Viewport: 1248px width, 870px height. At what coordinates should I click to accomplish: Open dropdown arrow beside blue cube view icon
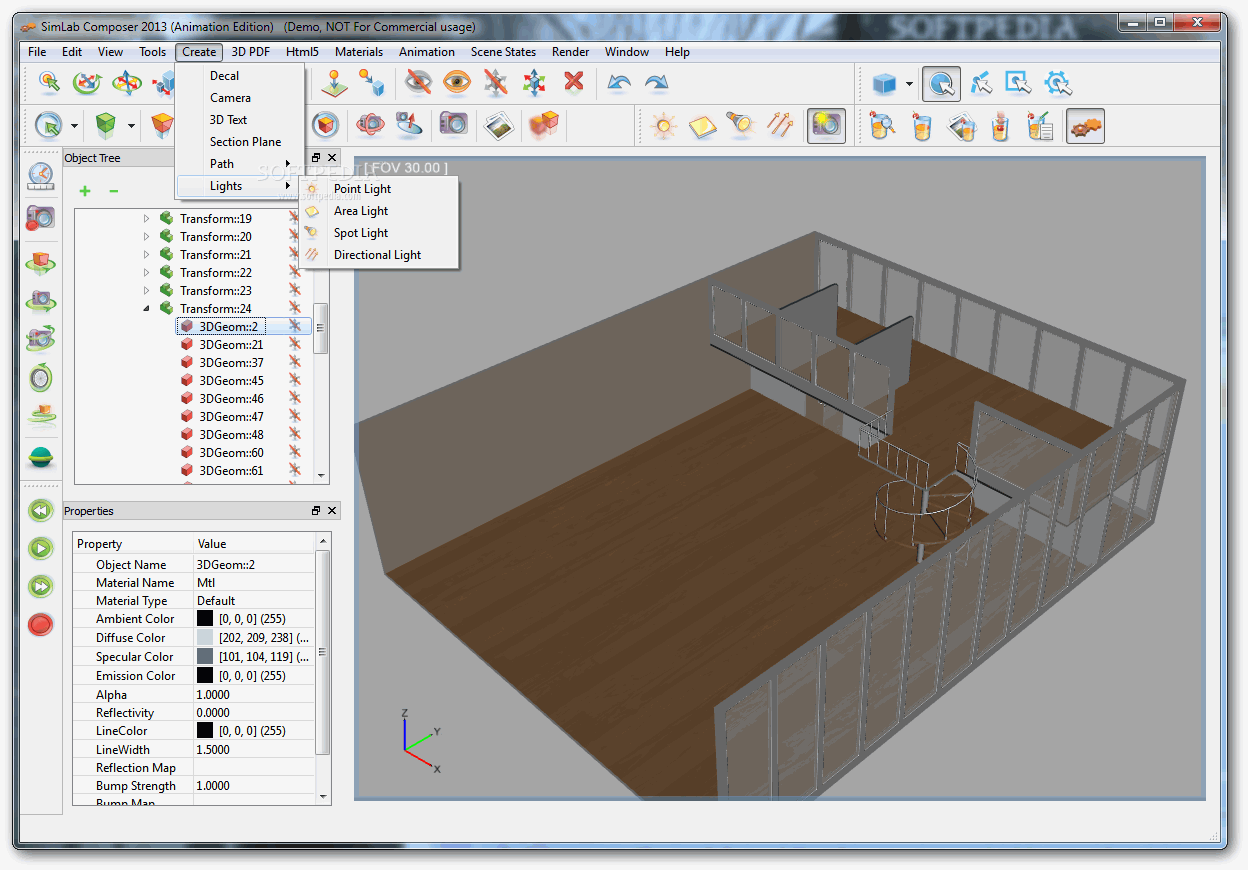pyautogui.click(x=909, y=84)
